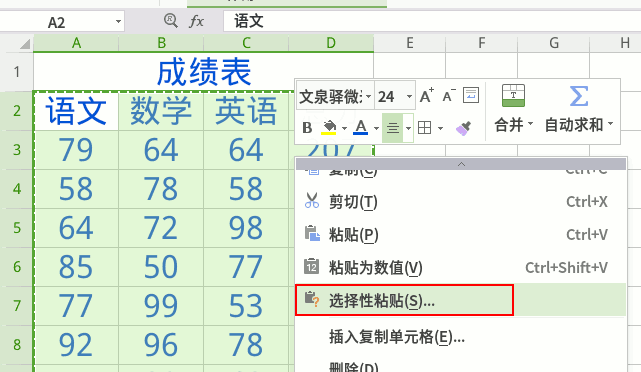The image size is (641, 372).
Task: Click the zoom/lookup icon beside fx
Action: [170, 20]
